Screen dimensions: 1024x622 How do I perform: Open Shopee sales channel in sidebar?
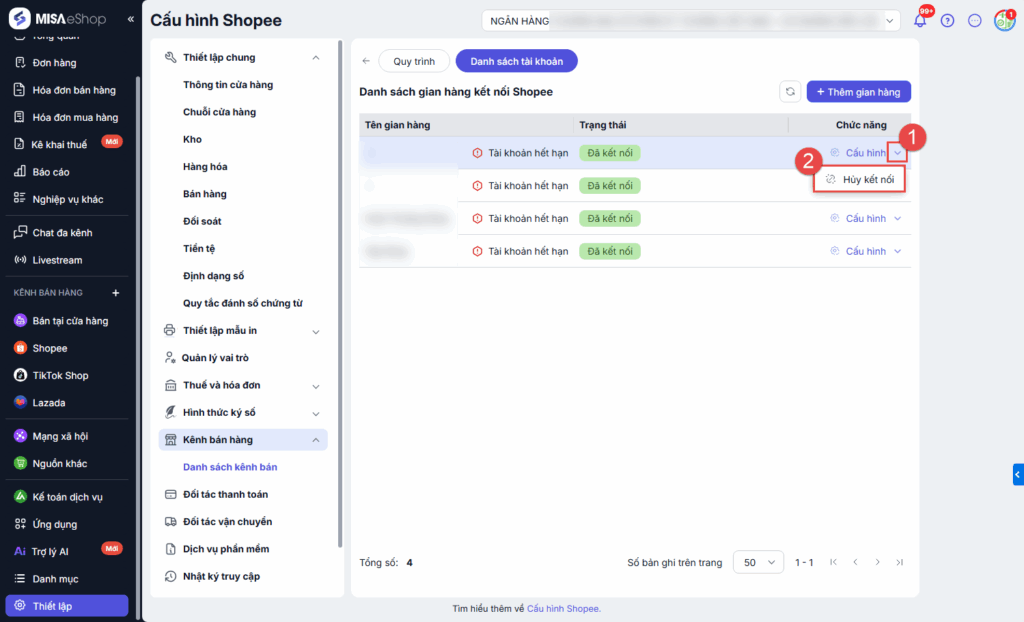coord(49,348)
